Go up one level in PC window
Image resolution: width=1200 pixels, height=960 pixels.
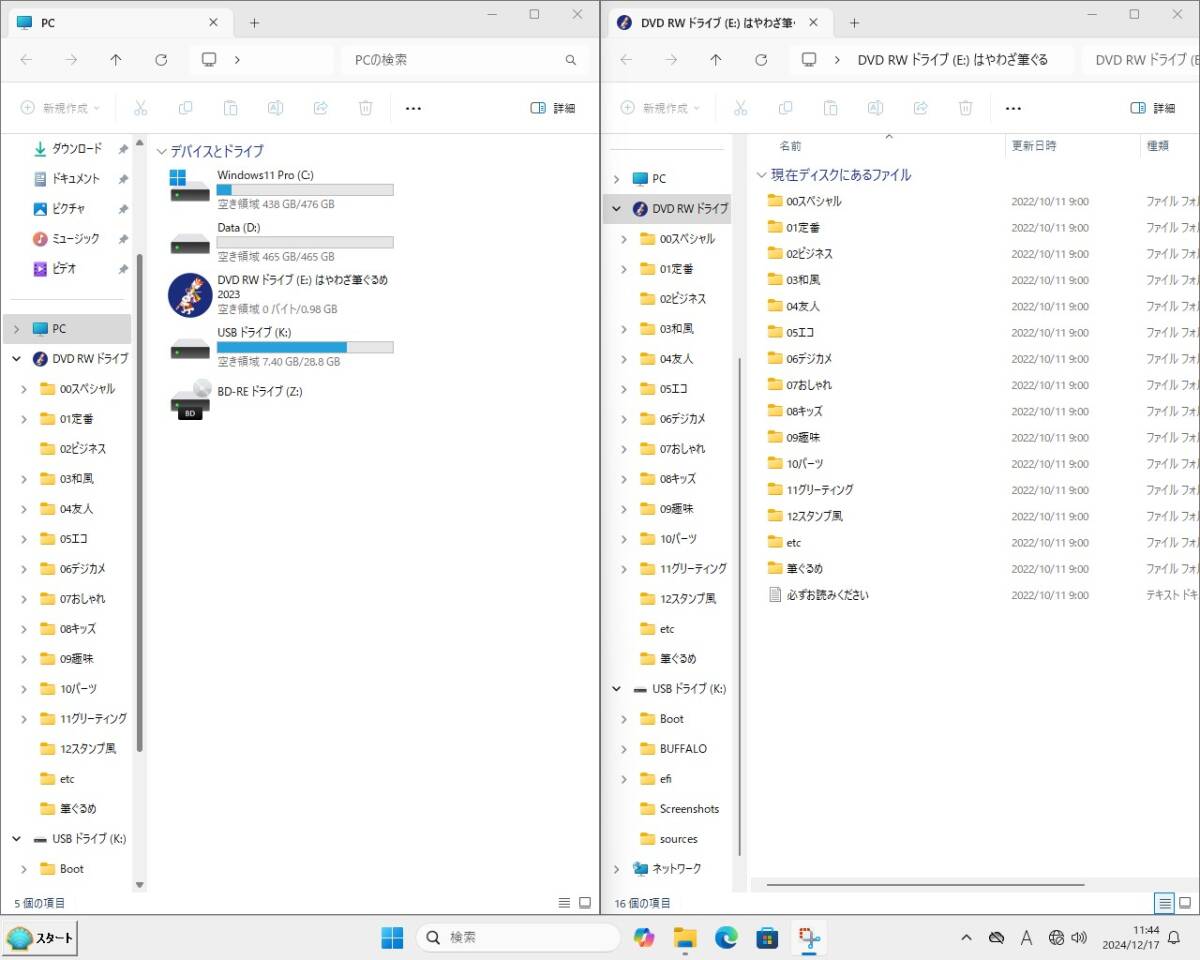coord(116,60)
